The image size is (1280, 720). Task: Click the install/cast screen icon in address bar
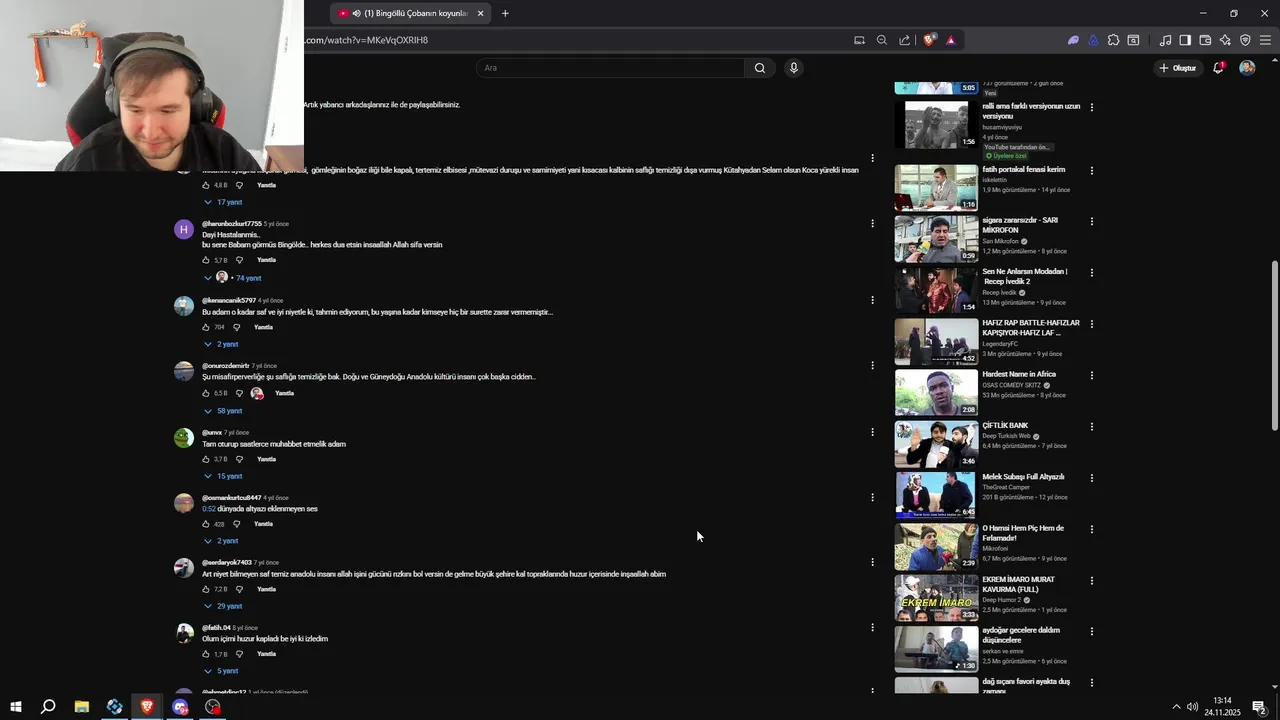pos(859,40)
